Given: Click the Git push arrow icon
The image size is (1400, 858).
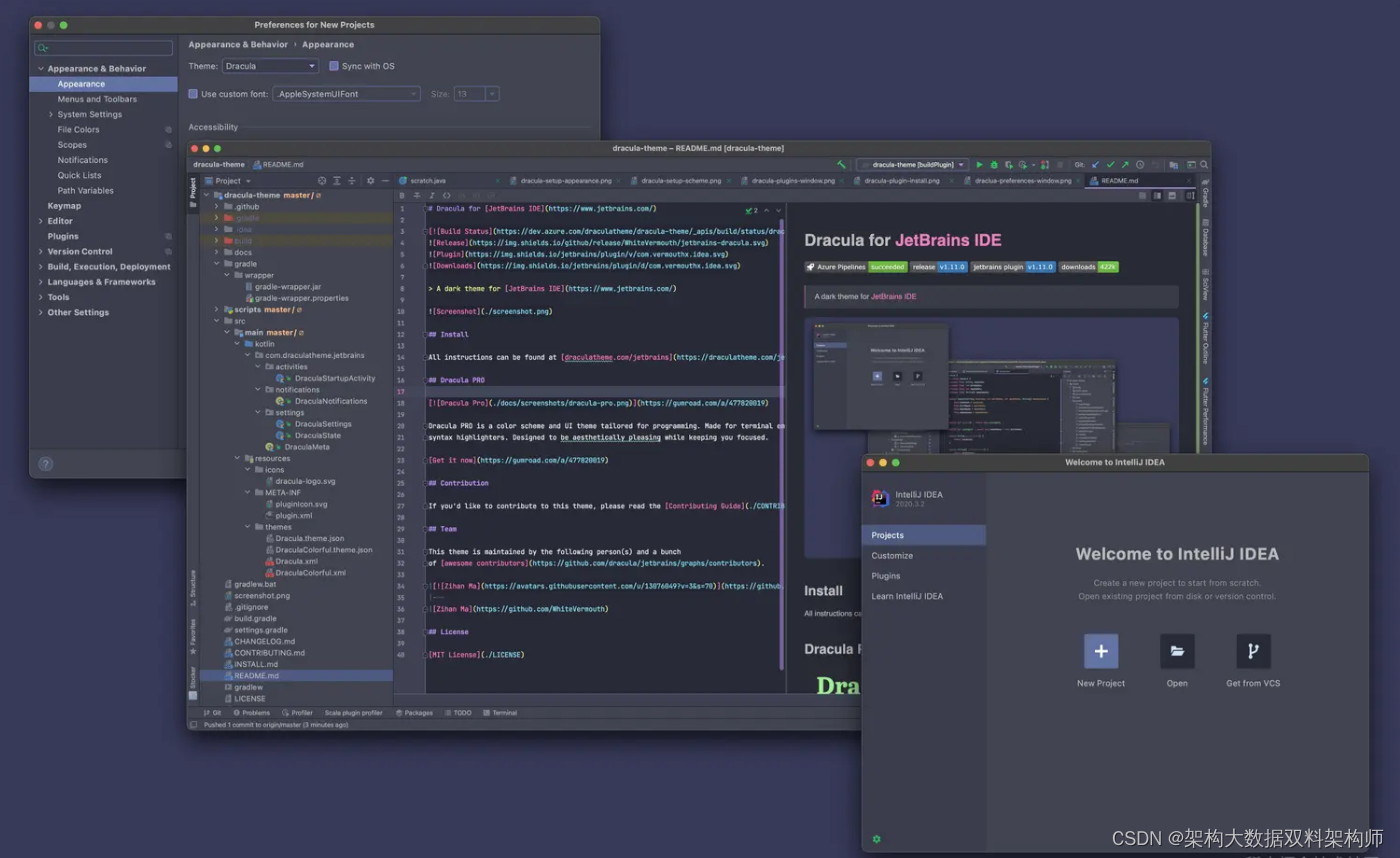Looking at the screenshot, I should pos(1125,165).
